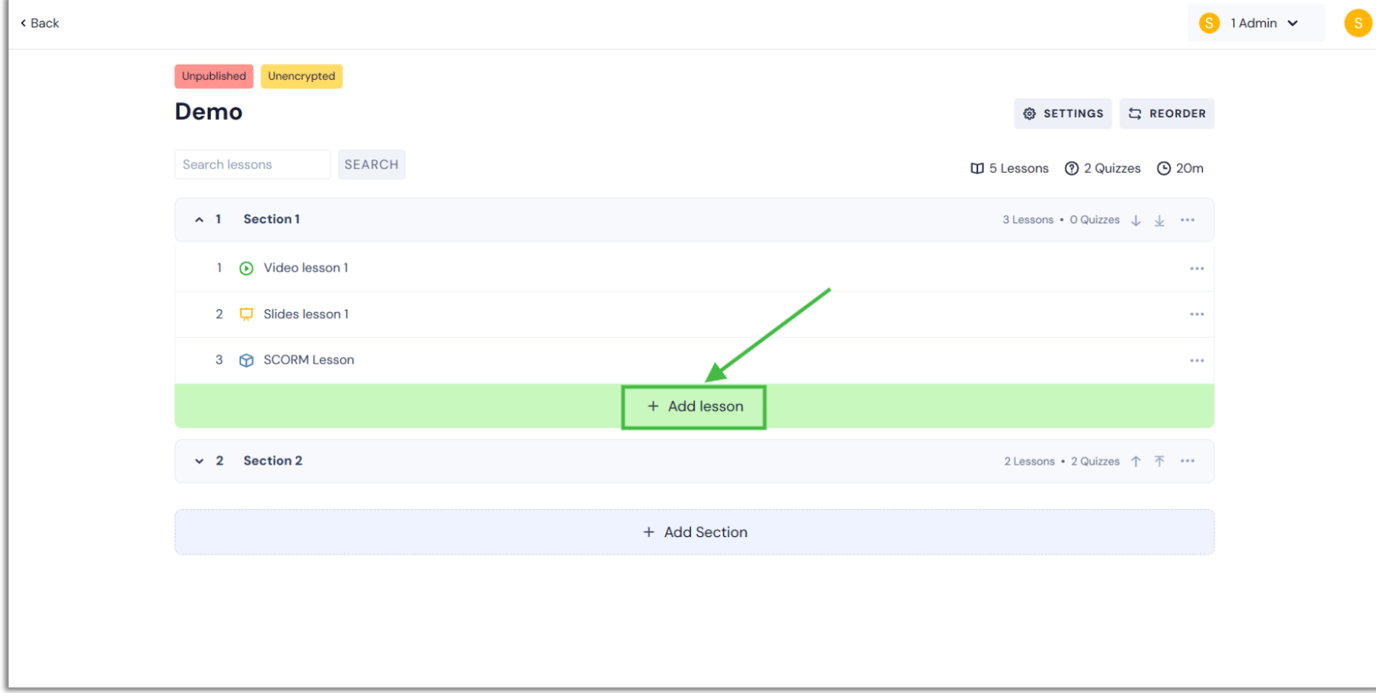Select the Video lesson 1 play icon
Viewport: 1376px width, 693px height.
click(x=246, y=267)
